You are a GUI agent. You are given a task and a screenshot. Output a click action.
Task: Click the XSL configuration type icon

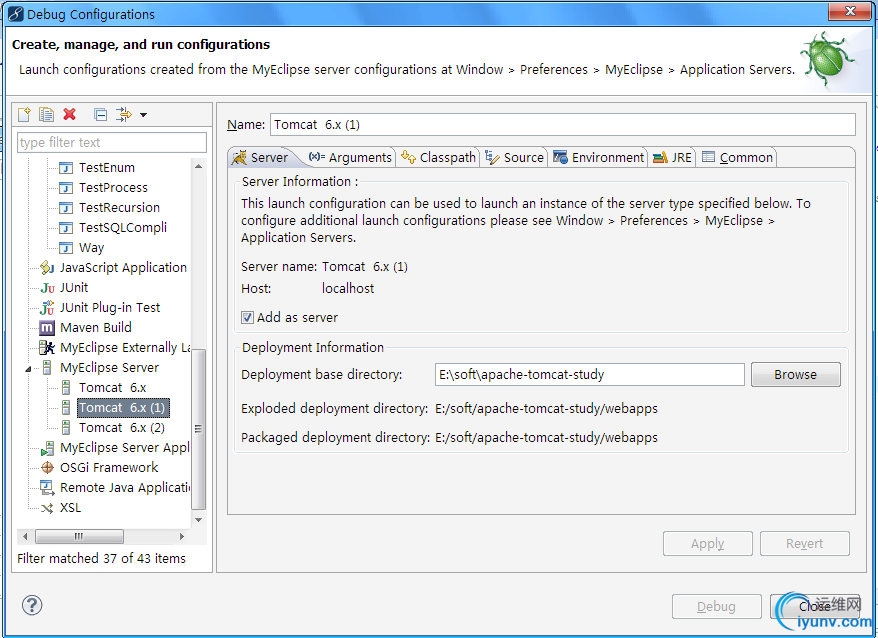(x=47, y=508)
